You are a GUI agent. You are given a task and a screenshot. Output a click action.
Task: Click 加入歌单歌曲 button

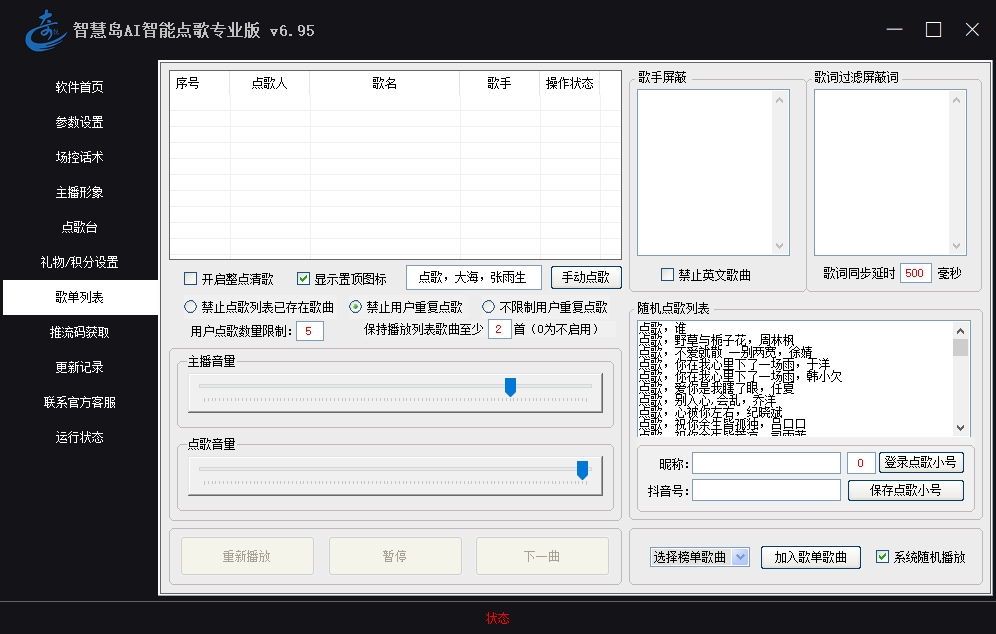click(810, 557)
